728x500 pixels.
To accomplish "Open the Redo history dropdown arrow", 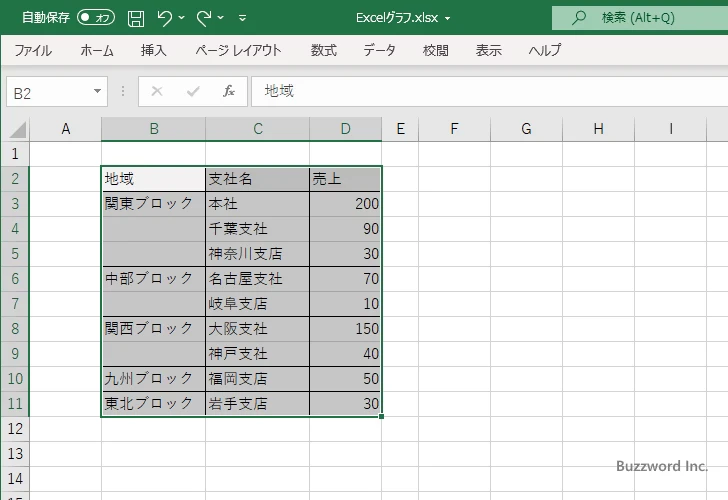I will point(221,18).
